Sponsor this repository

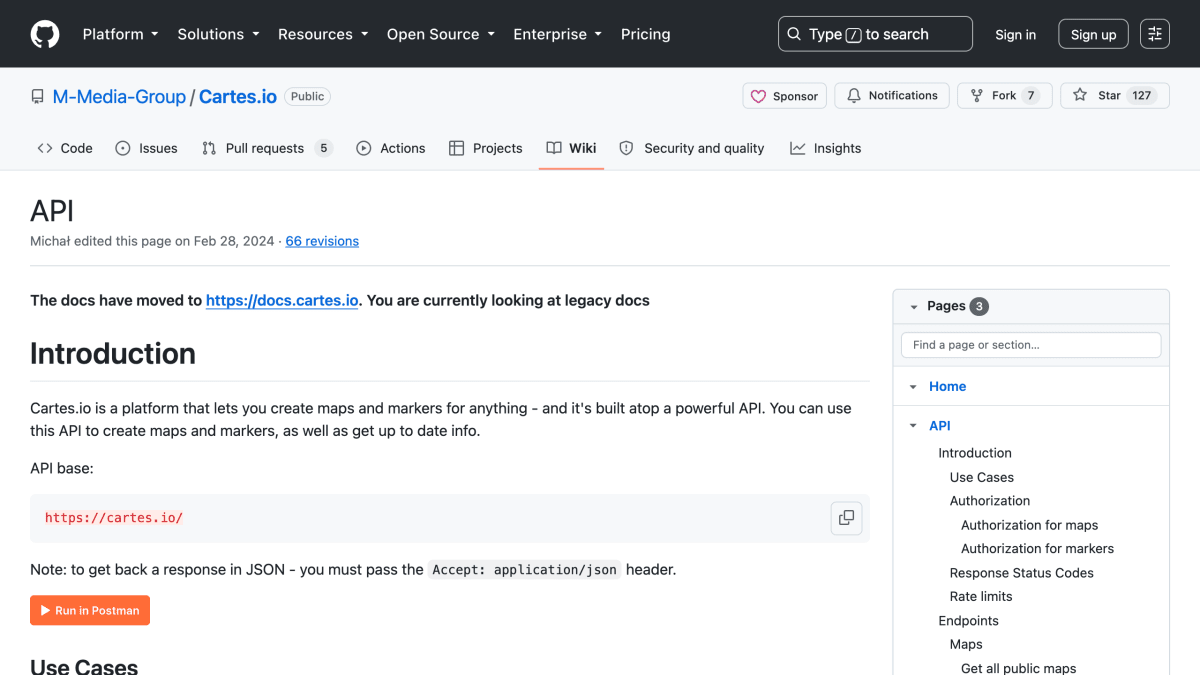785,96
